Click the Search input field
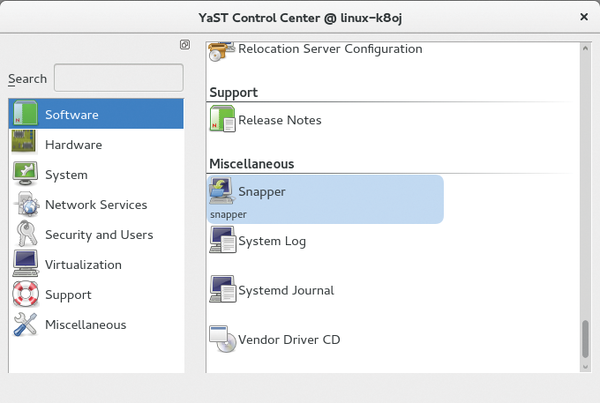Screen dimensions: 600x403 (x=119, y=78)
